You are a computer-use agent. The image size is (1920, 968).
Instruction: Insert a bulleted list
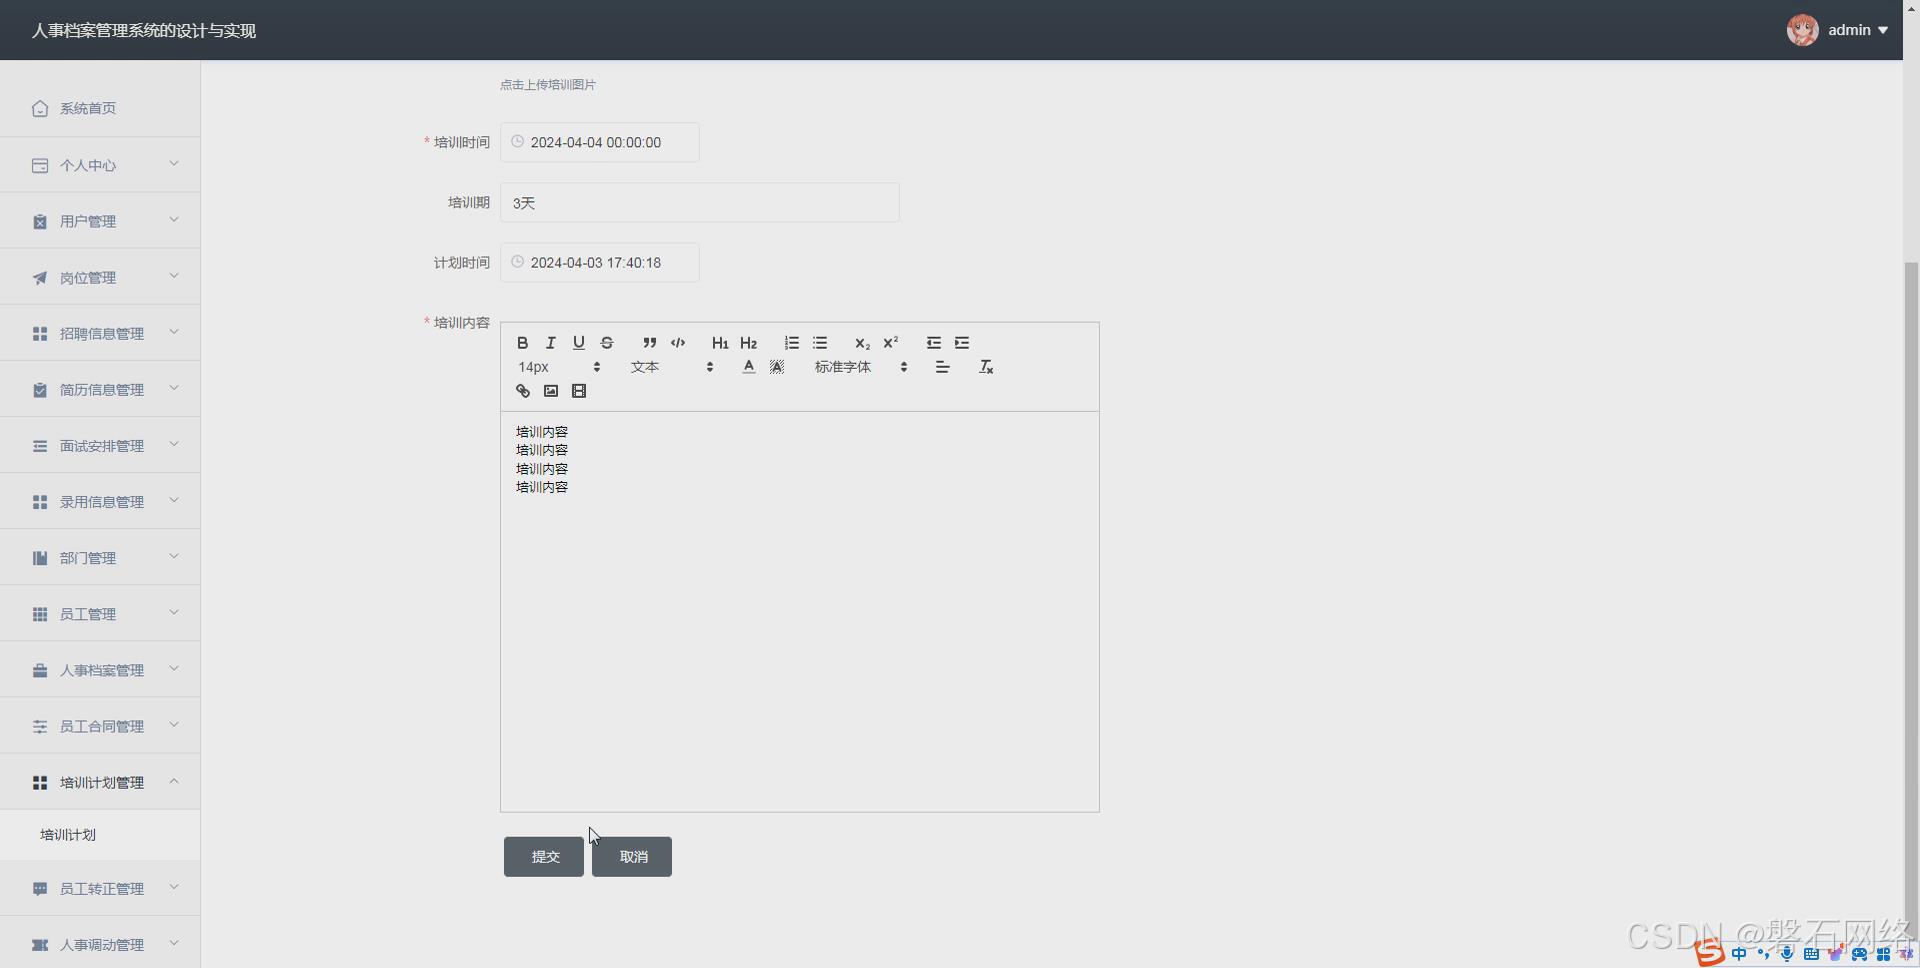(819, 343)
